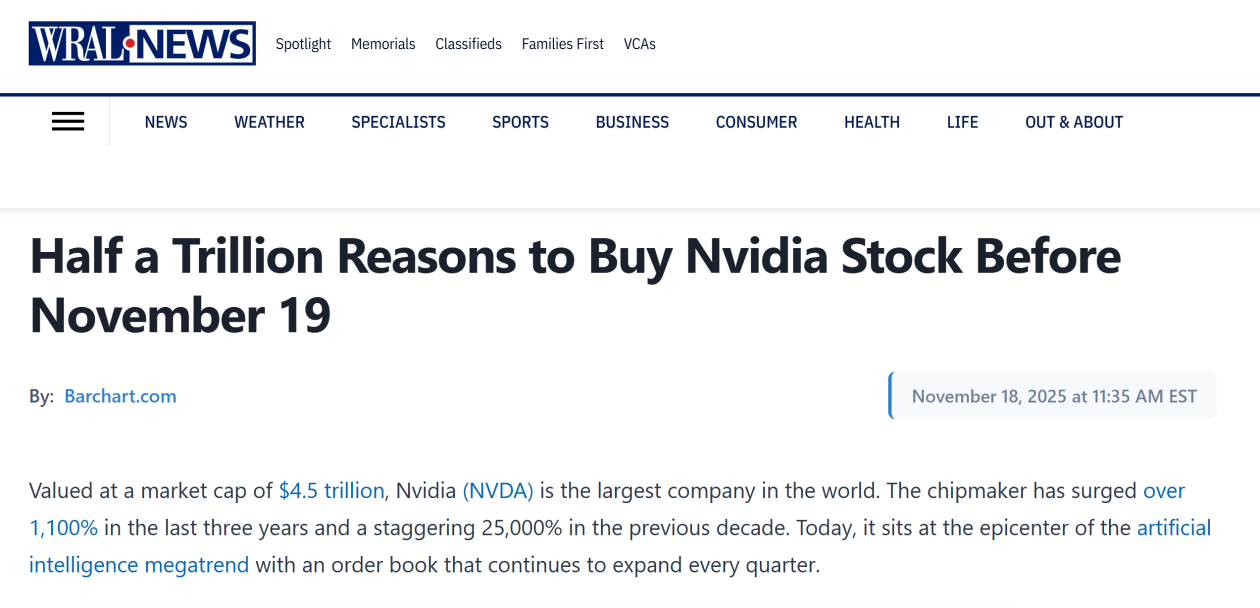Open the Memorials link
This screenshot has width=1260, height=608.
(x=383, y=44)
